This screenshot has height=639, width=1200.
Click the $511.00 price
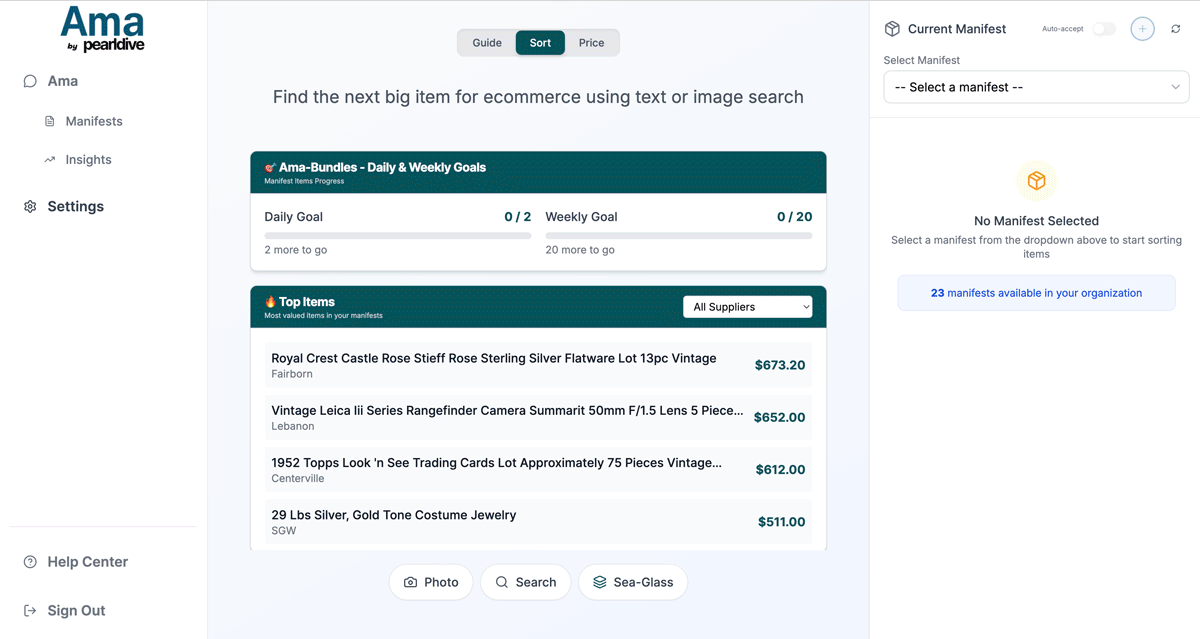[782, 521]
